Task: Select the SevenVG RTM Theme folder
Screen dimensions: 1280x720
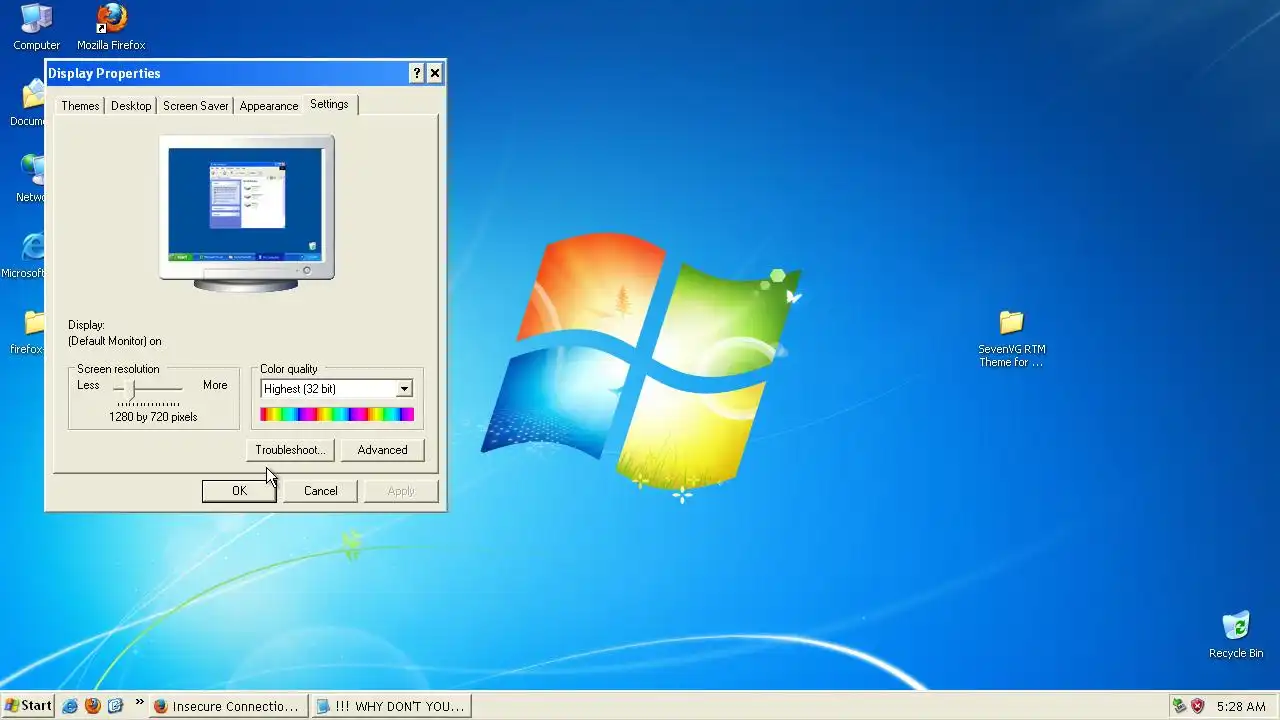Action: pos(1011,338)
